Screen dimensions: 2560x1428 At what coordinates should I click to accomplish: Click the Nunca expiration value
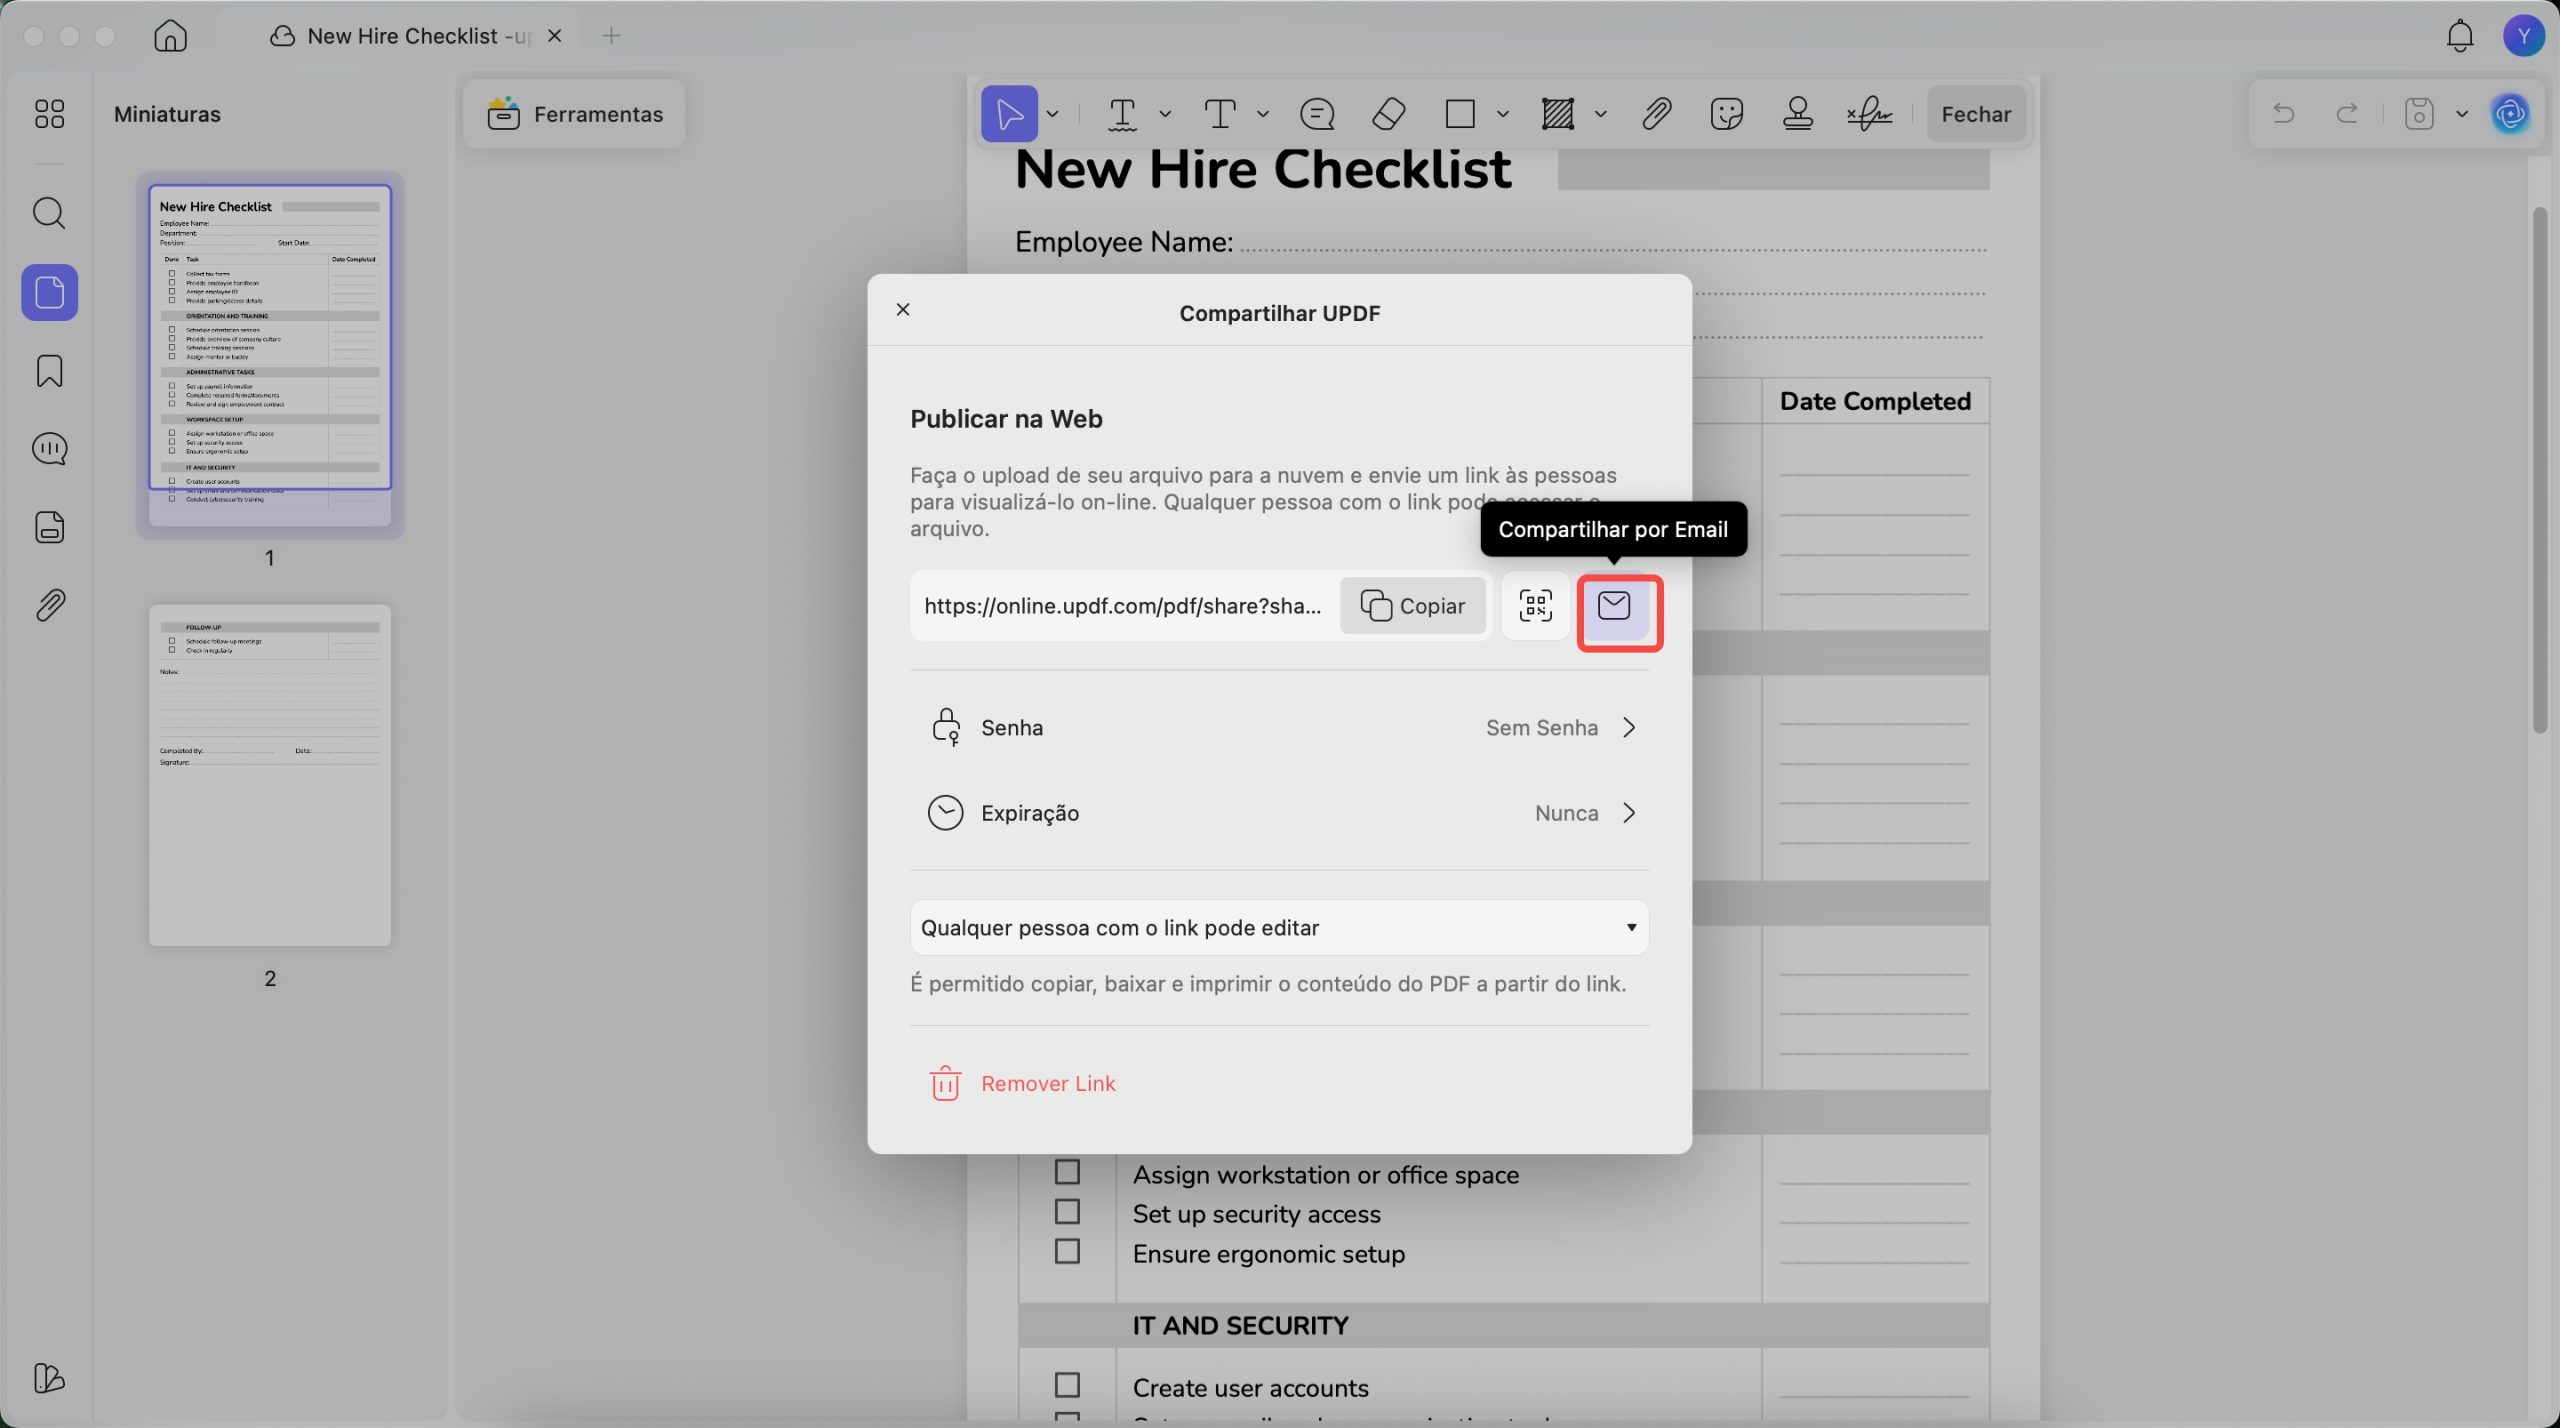(1566, 813)
